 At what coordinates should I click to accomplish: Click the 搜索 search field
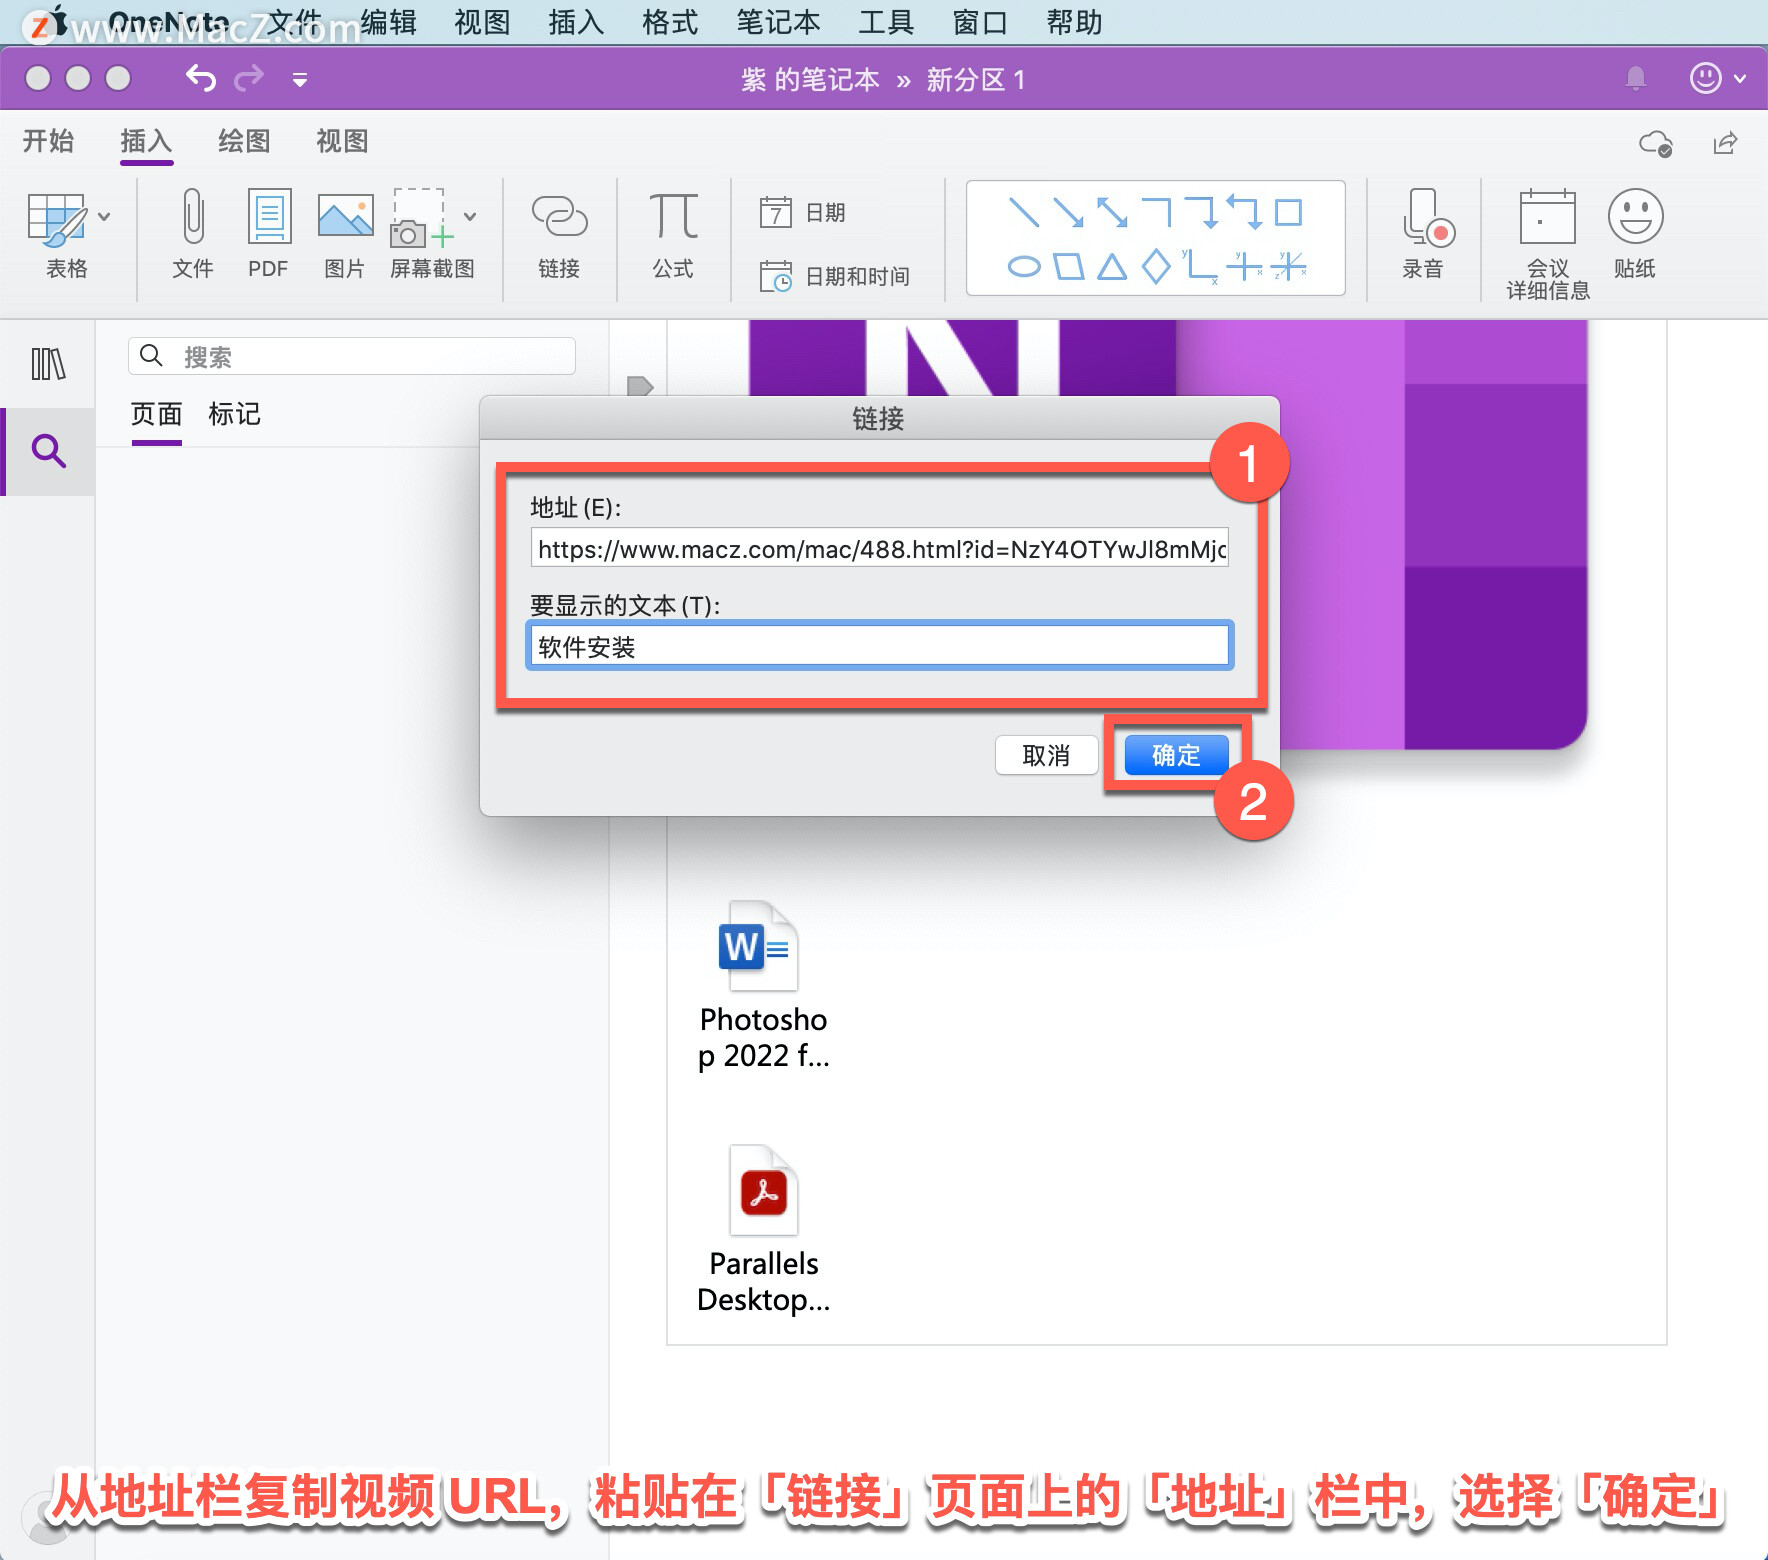pos(352,356)
